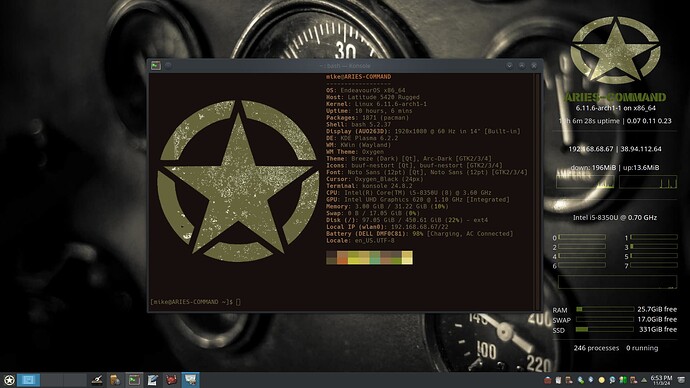Click the yellow circle tray icon

tap(602, 380)
